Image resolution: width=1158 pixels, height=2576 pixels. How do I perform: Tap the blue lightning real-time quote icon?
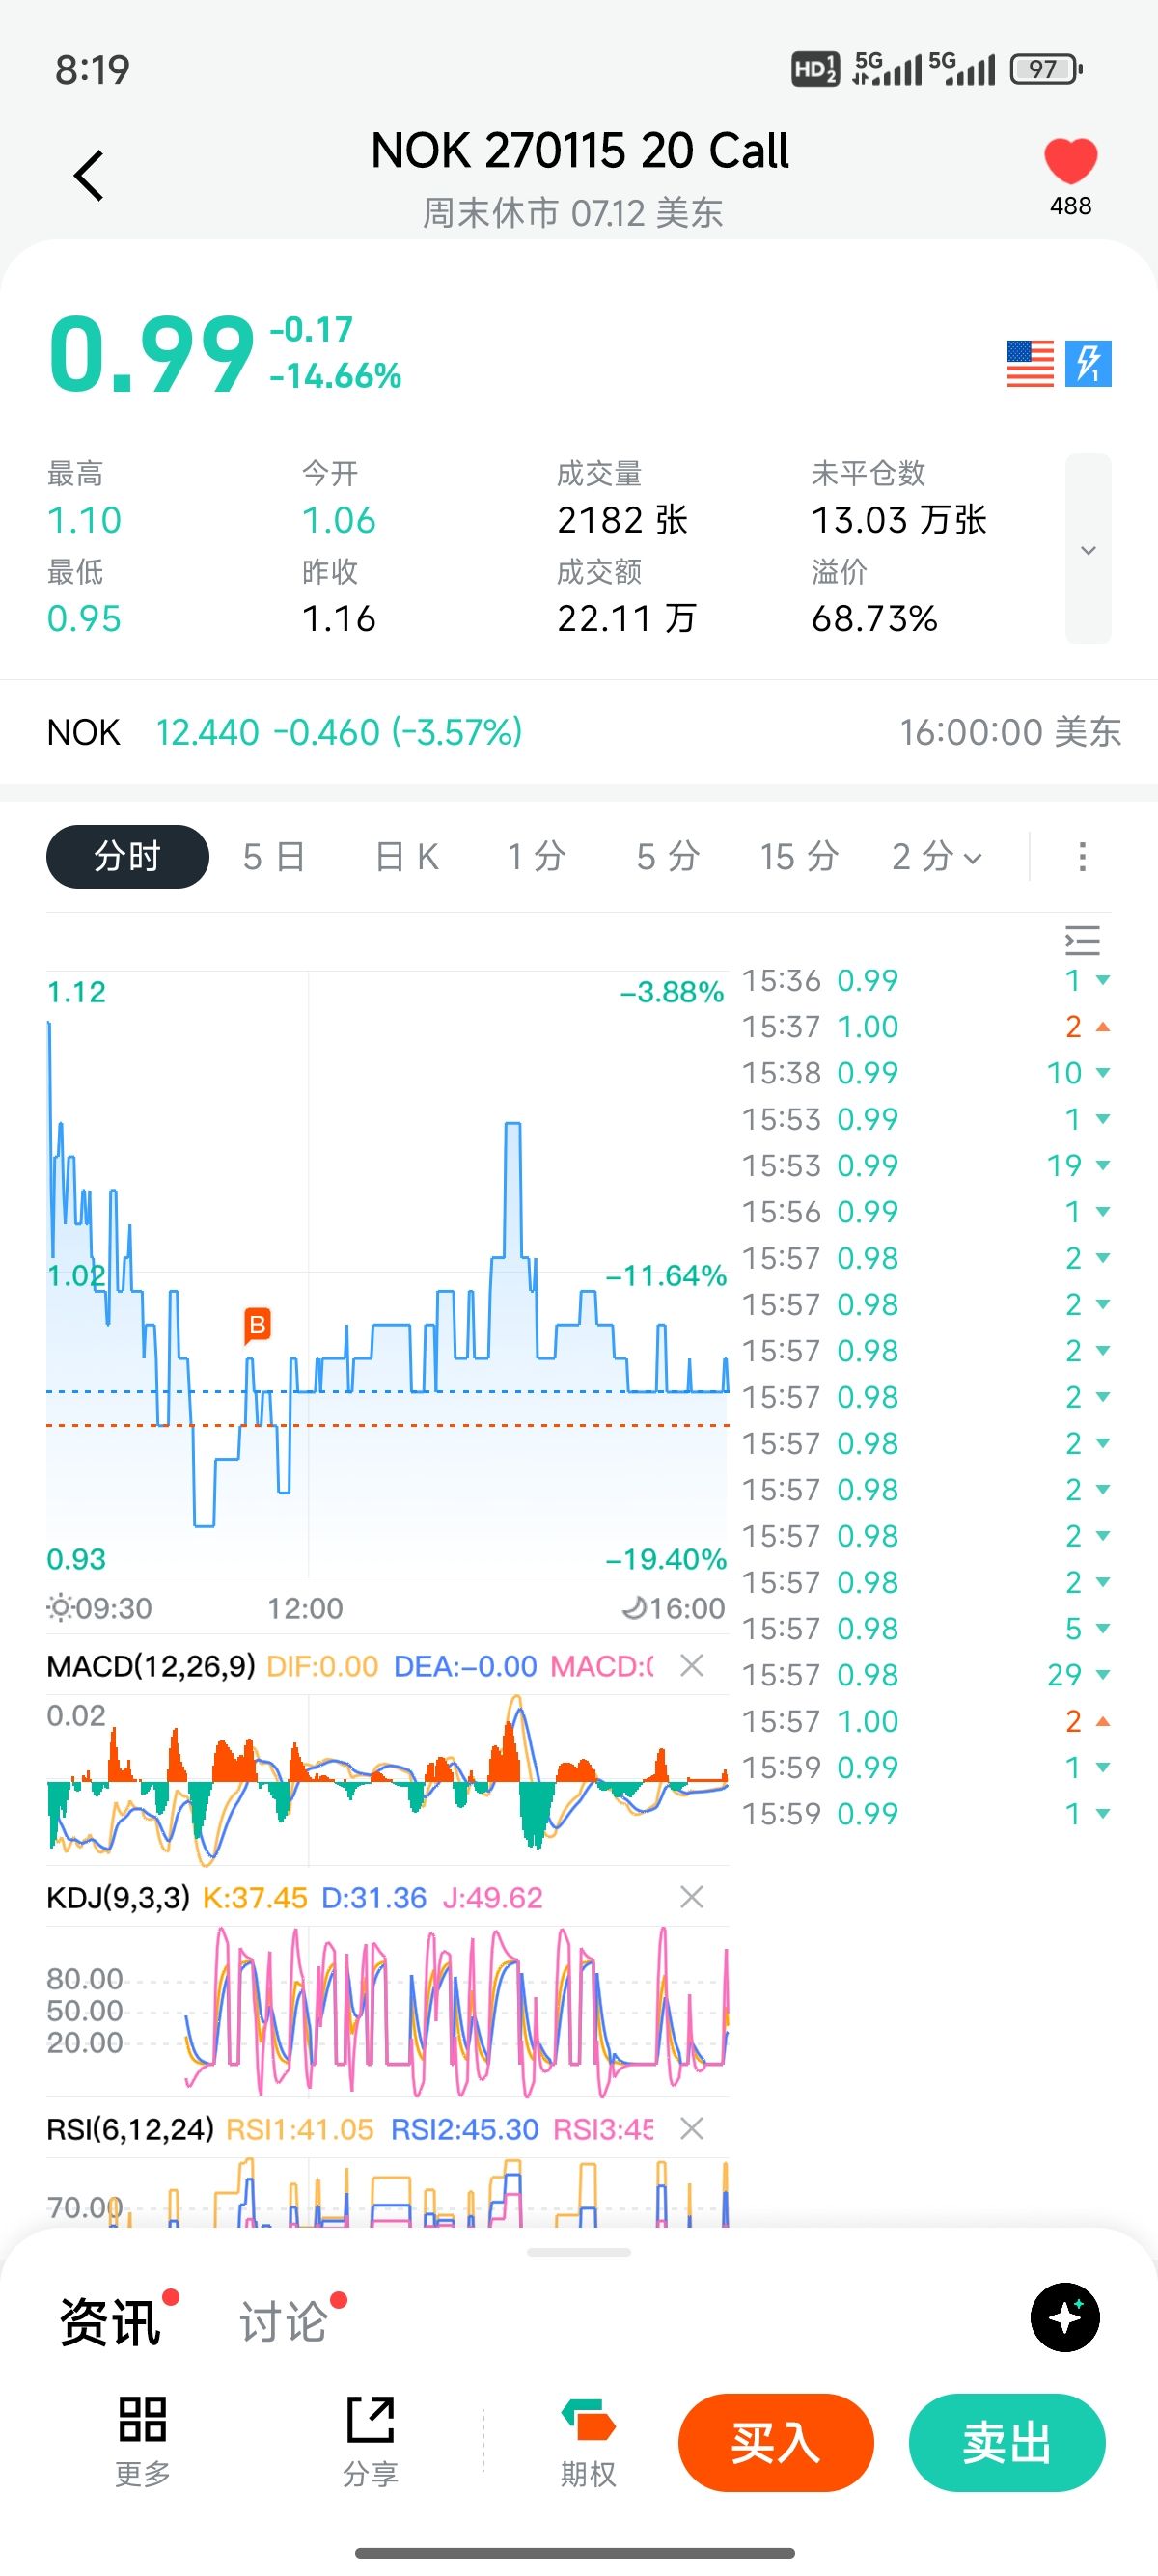pos(1088,363)
